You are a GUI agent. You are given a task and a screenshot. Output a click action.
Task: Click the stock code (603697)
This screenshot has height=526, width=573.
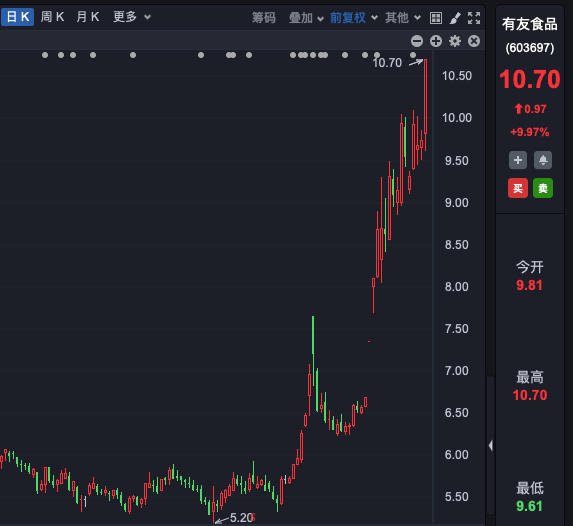[x=530, y=48]
